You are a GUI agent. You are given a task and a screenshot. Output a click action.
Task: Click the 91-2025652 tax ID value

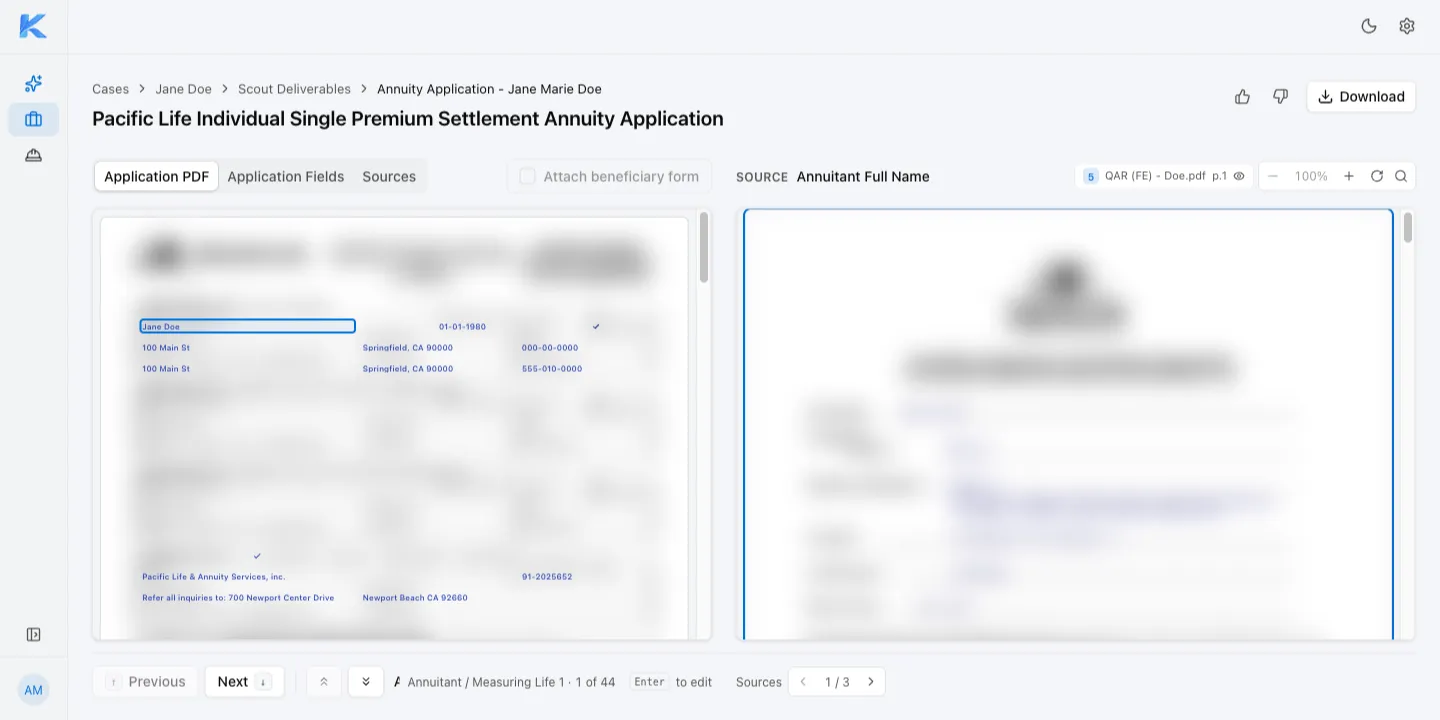547,577
